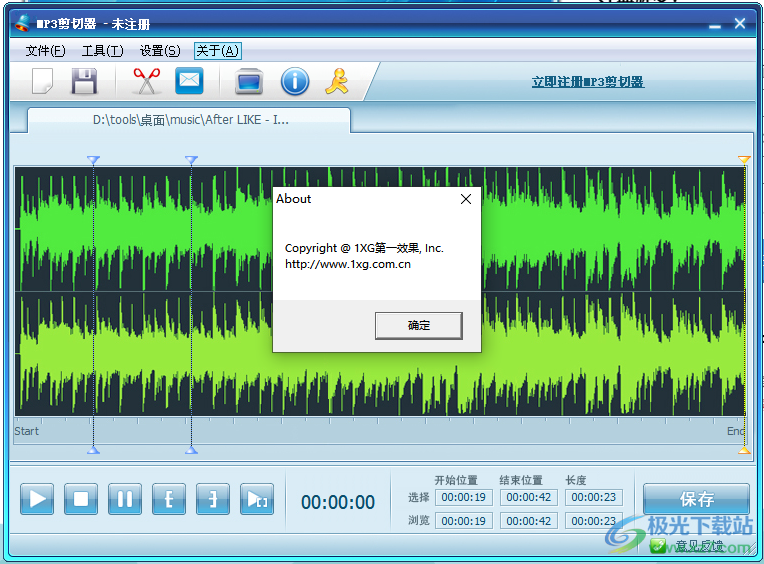Open the 关于(A) menu

tap(217, 51)
